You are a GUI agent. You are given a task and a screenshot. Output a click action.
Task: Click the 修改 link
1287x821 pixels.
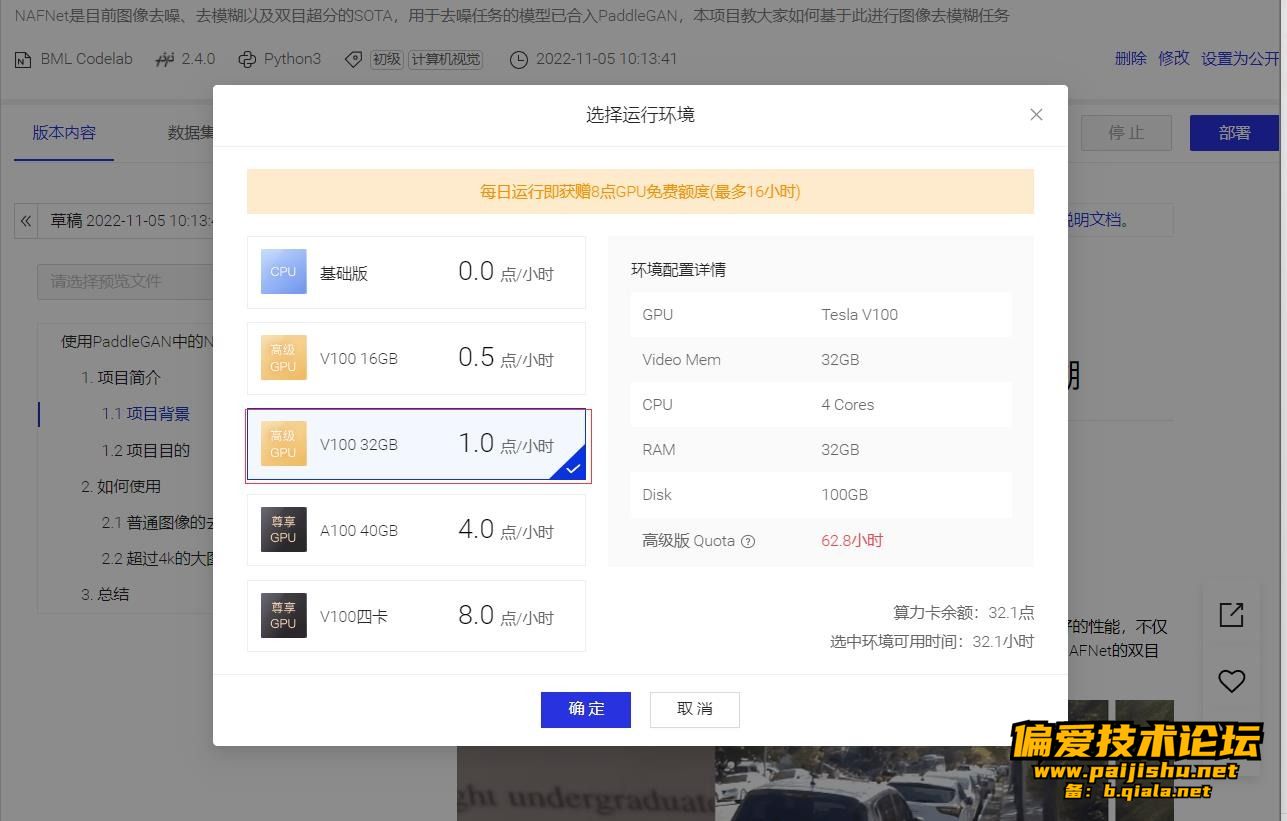(x=1174, y=59)
